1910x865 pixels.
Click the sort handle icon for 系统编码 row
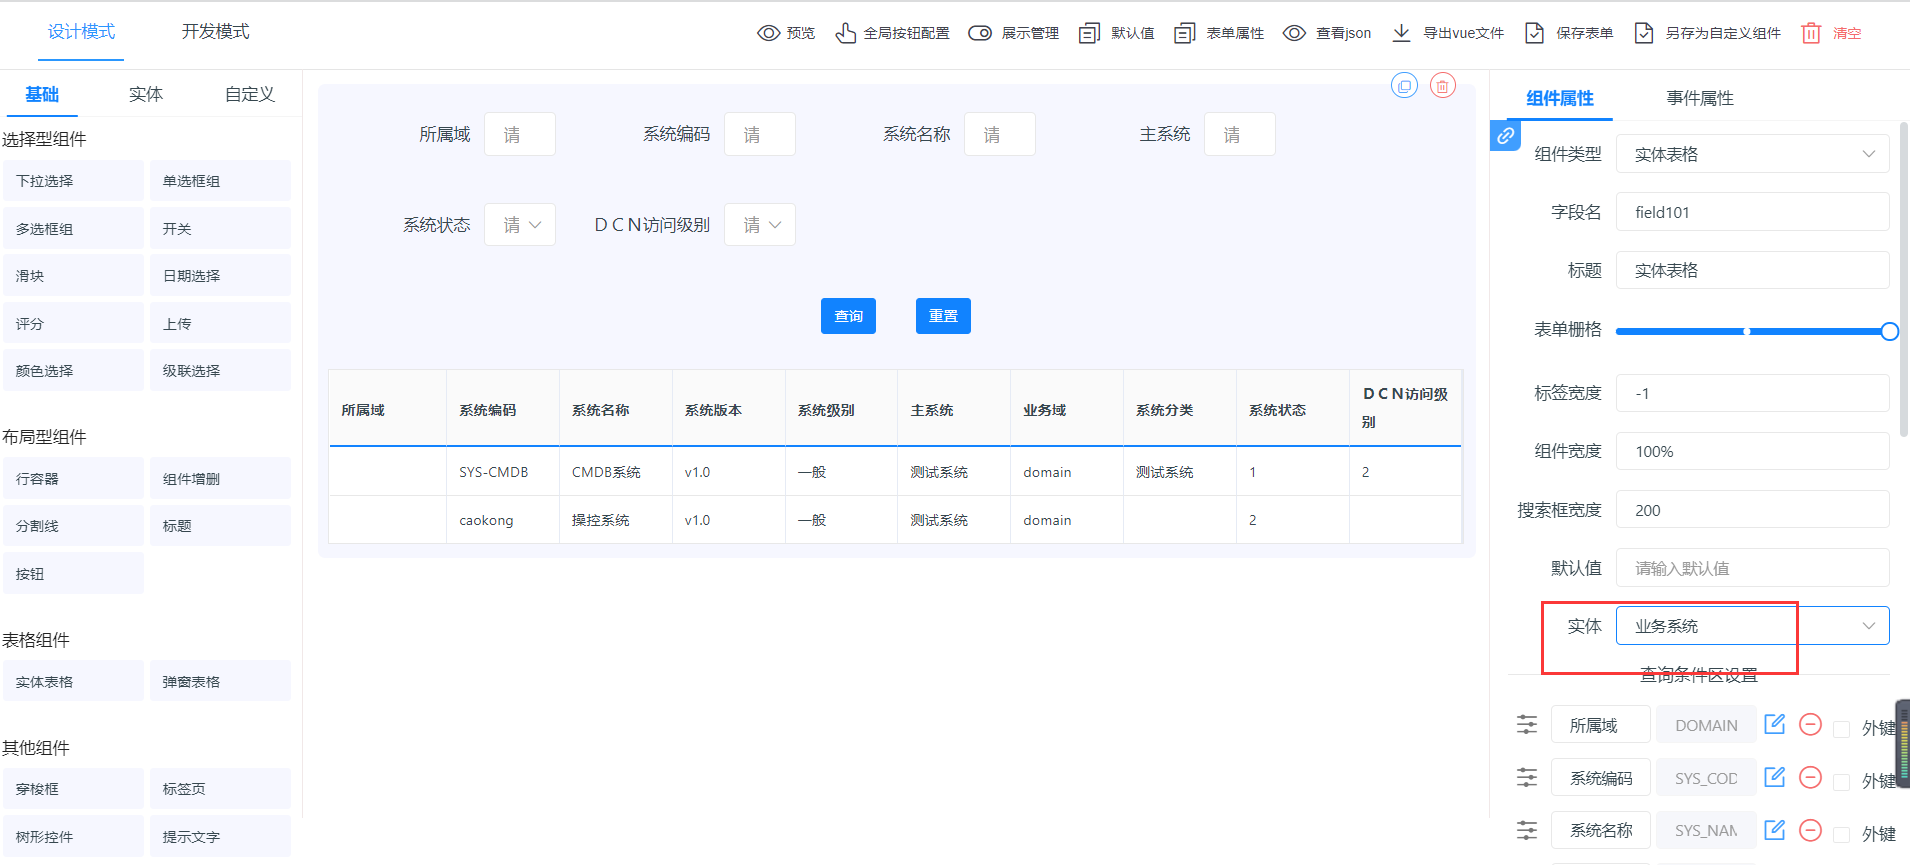[x=1527, y=777]
